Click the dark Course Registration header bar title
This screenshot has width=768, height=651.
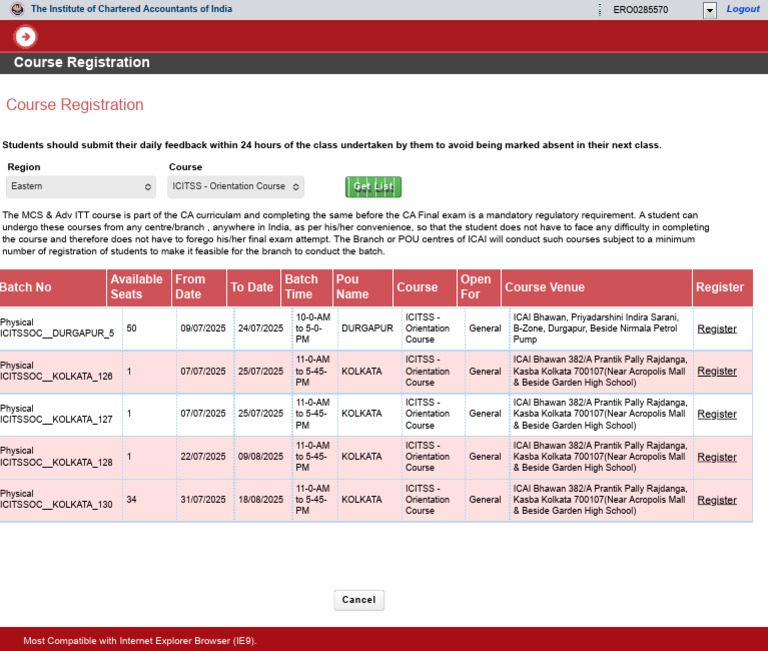(x=82, y=62)
